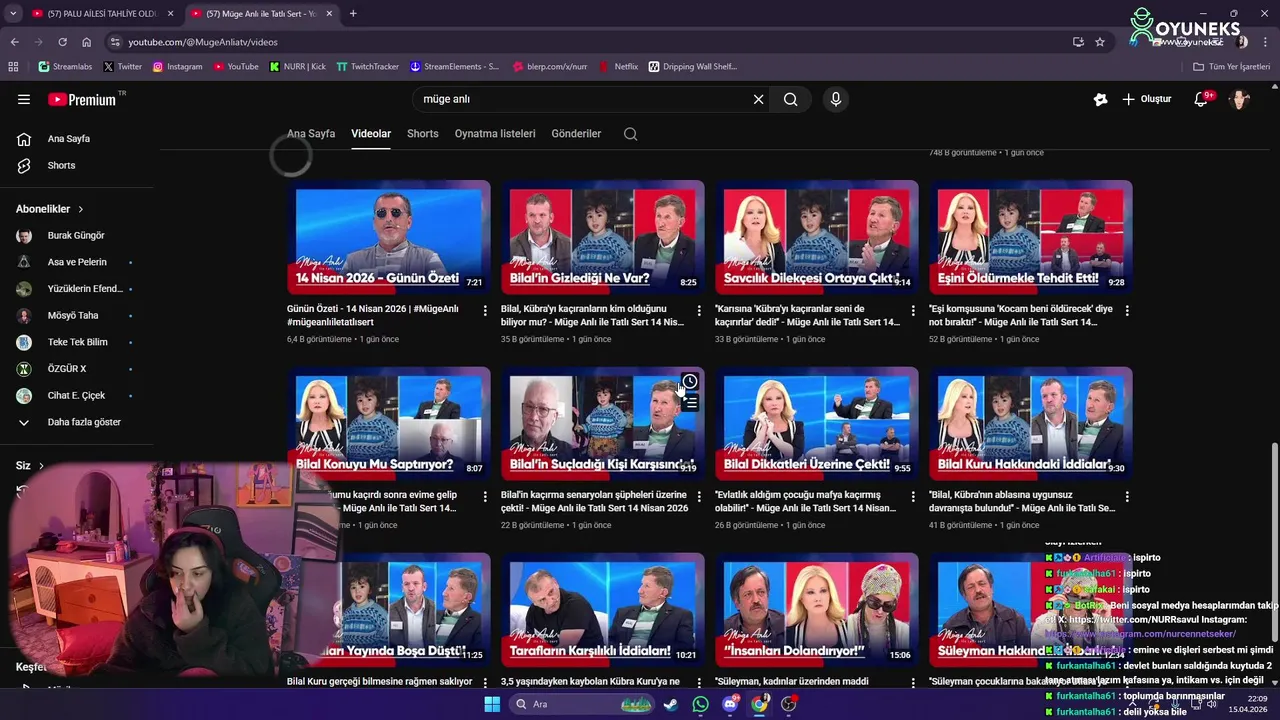
Task: Search within the channel magnifier icon
Action: 630,134
